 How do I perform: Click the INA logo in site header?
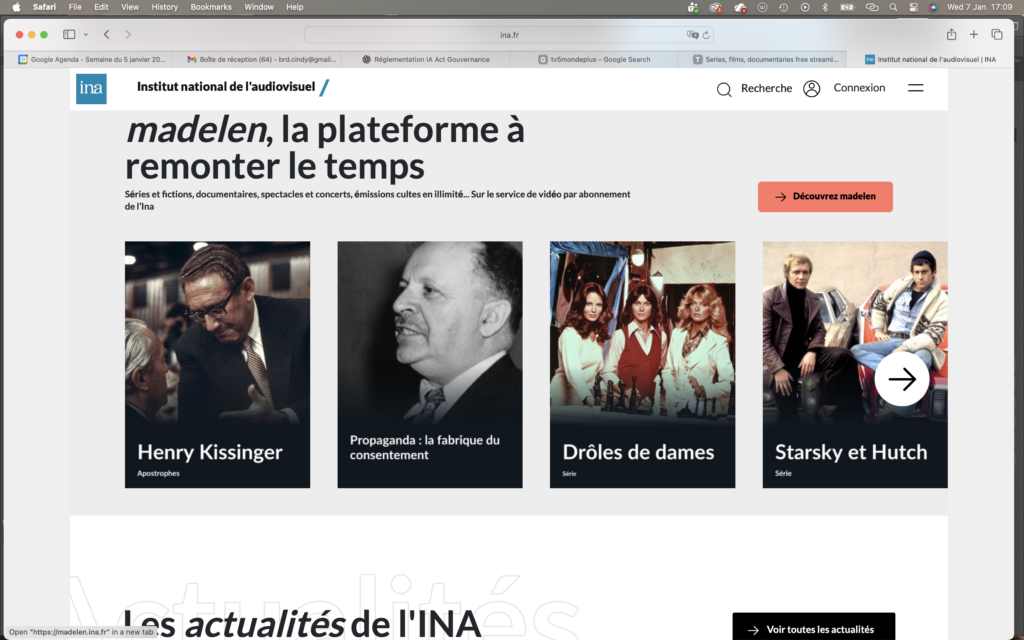[x=91, y=89]
